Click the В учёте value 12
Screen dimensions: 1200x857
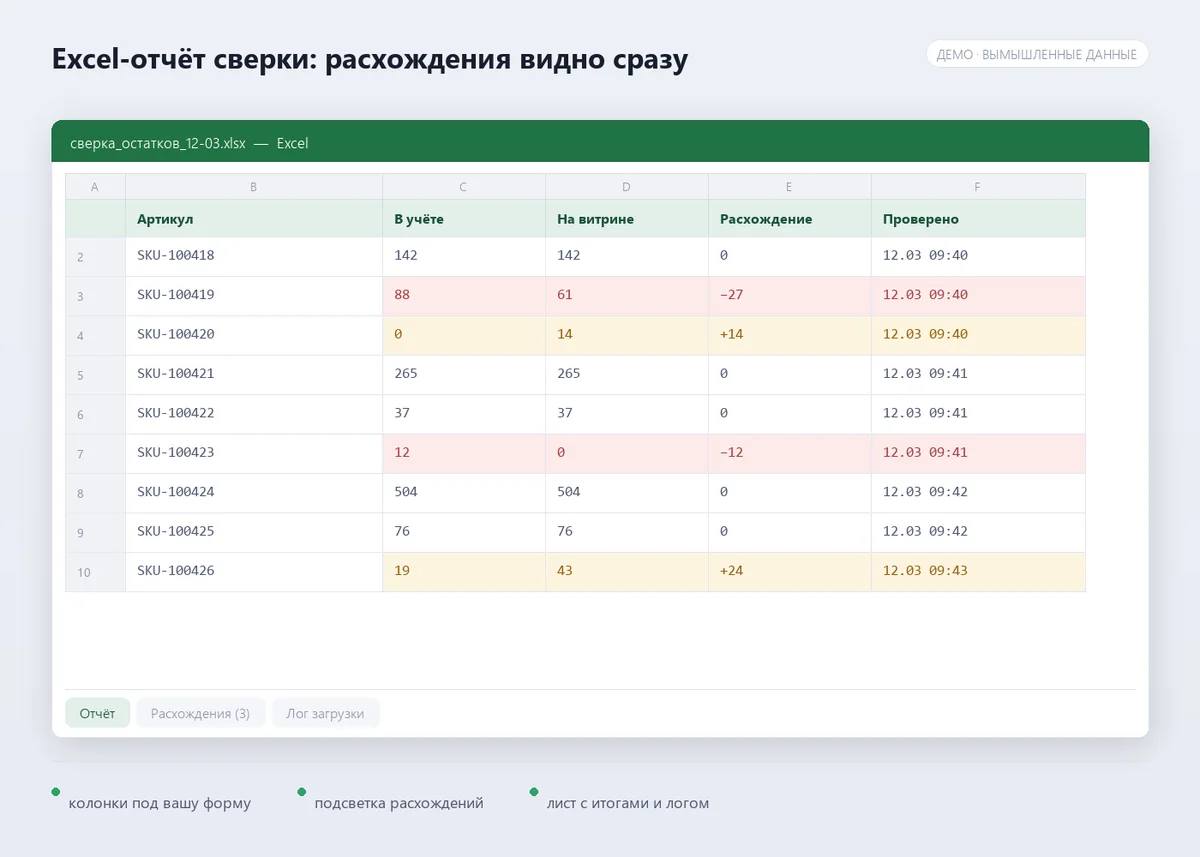tap(464, 453)
